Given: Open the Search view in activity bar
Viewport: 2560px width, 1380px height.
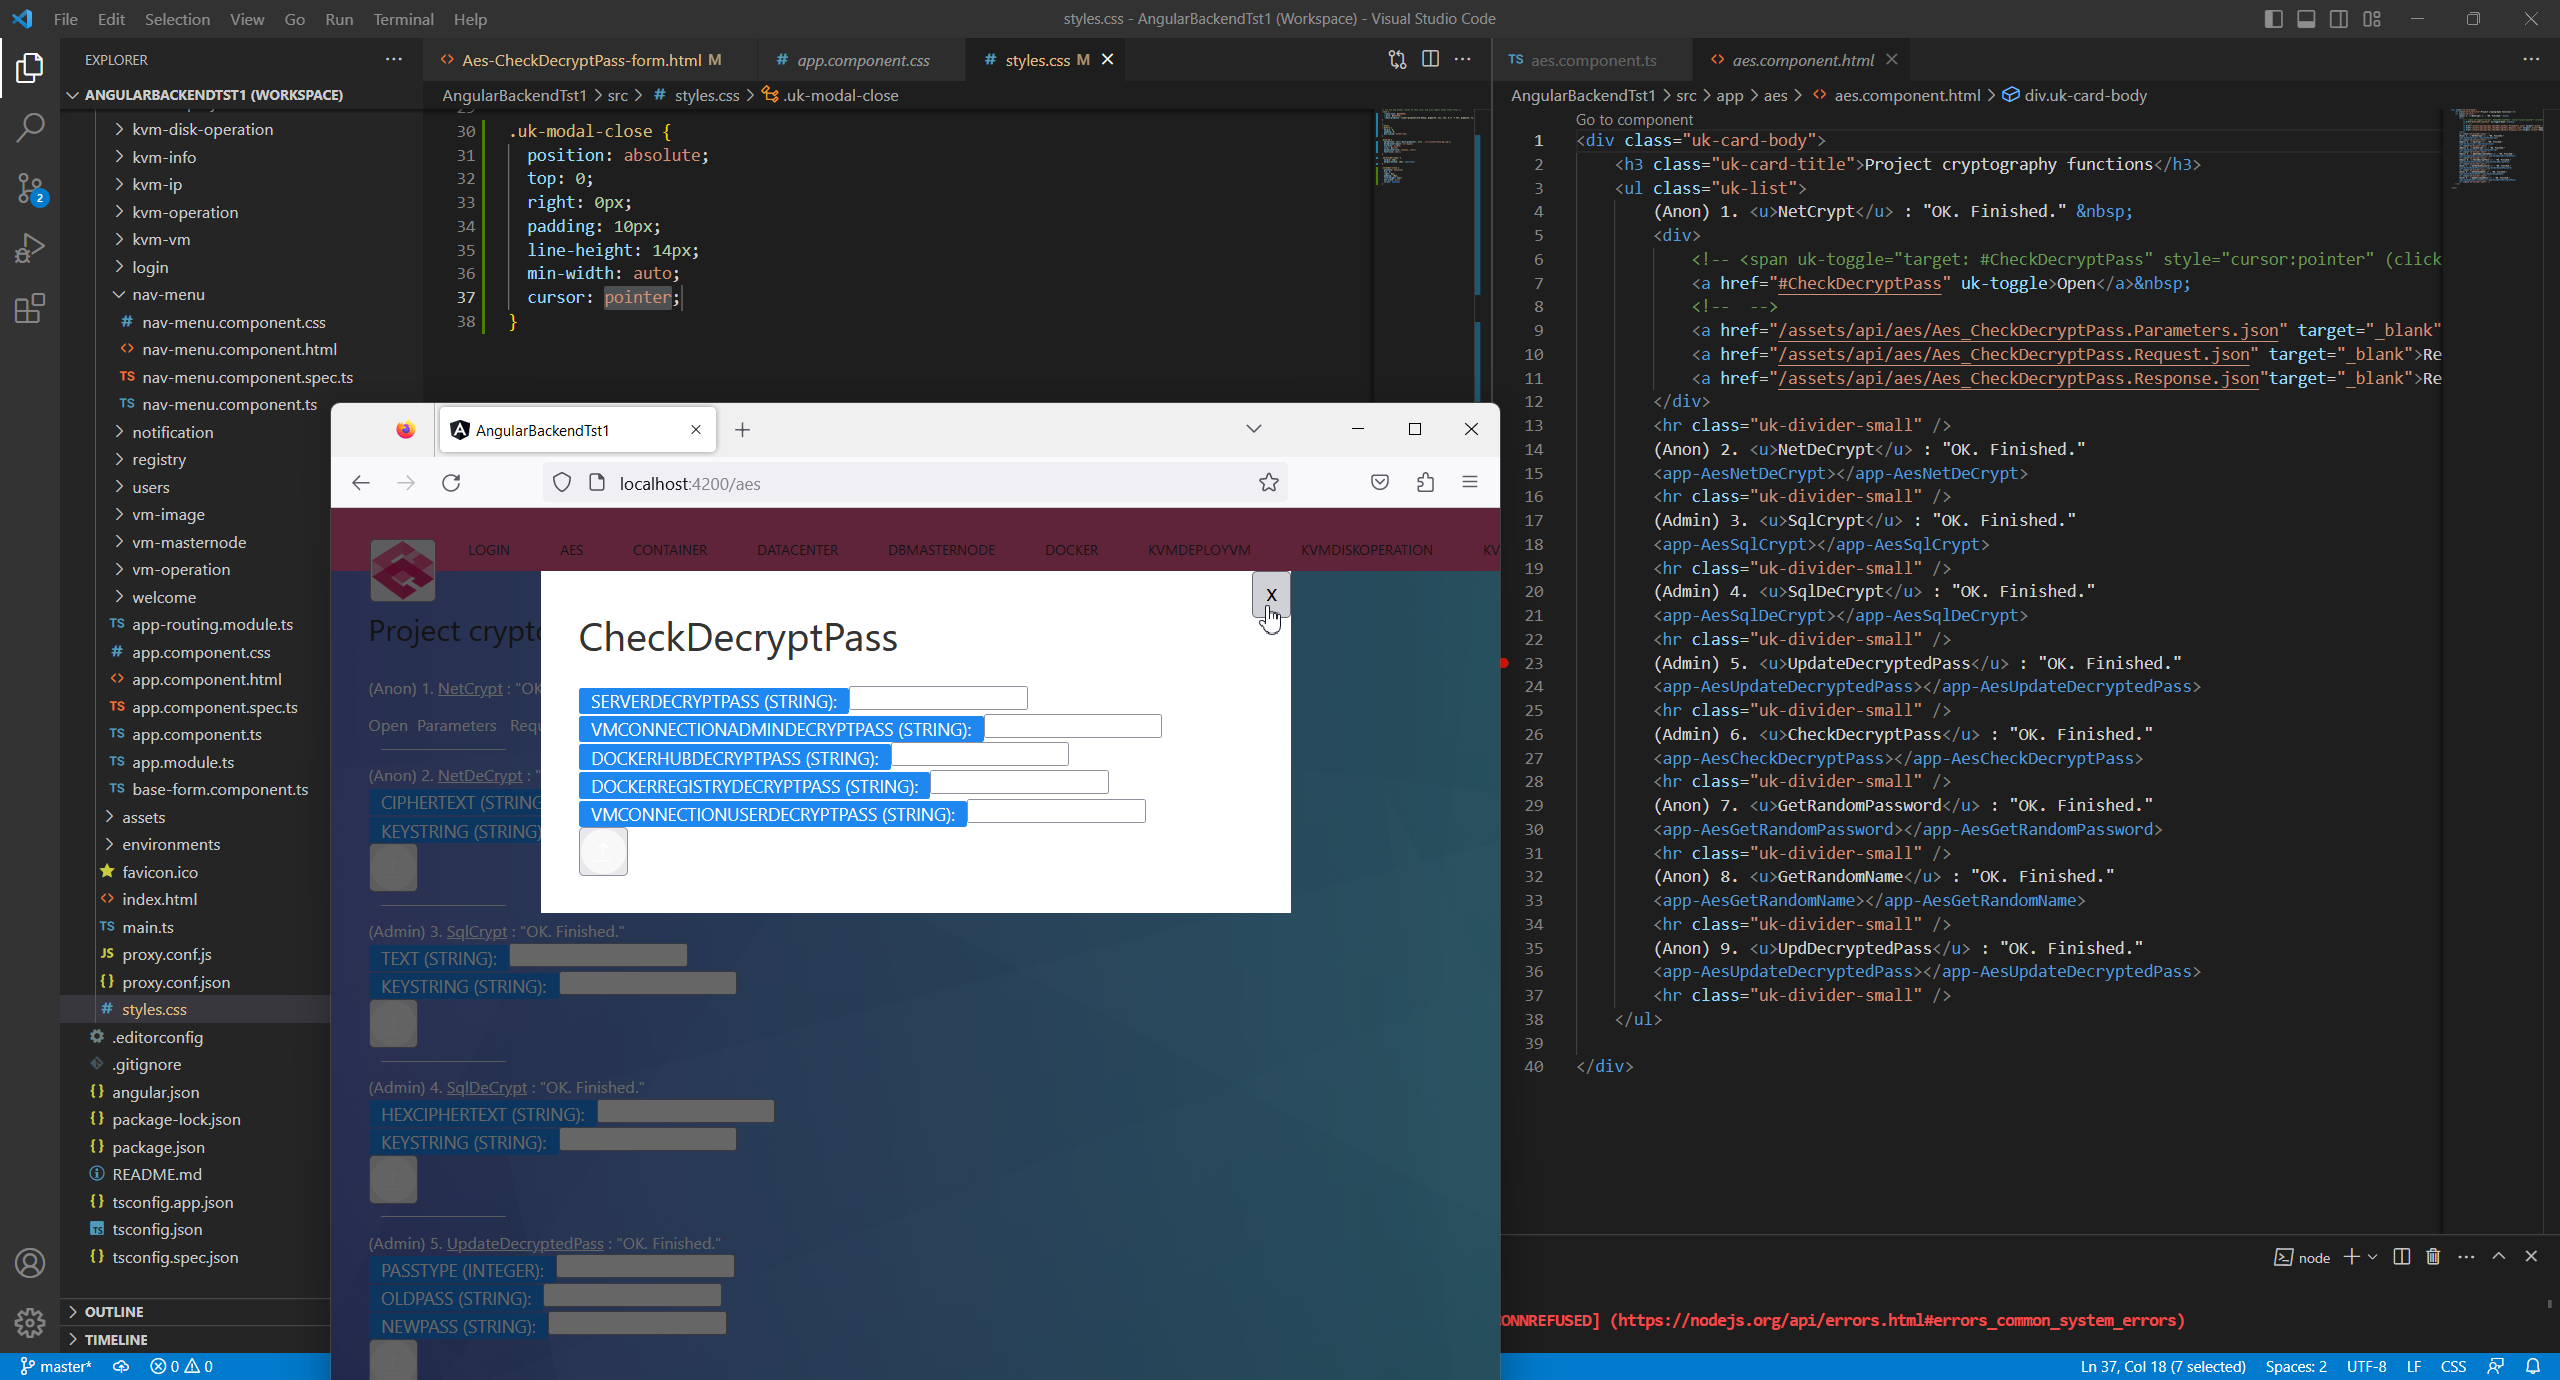Looking at the screenshot, I should [x=30, y=127].
